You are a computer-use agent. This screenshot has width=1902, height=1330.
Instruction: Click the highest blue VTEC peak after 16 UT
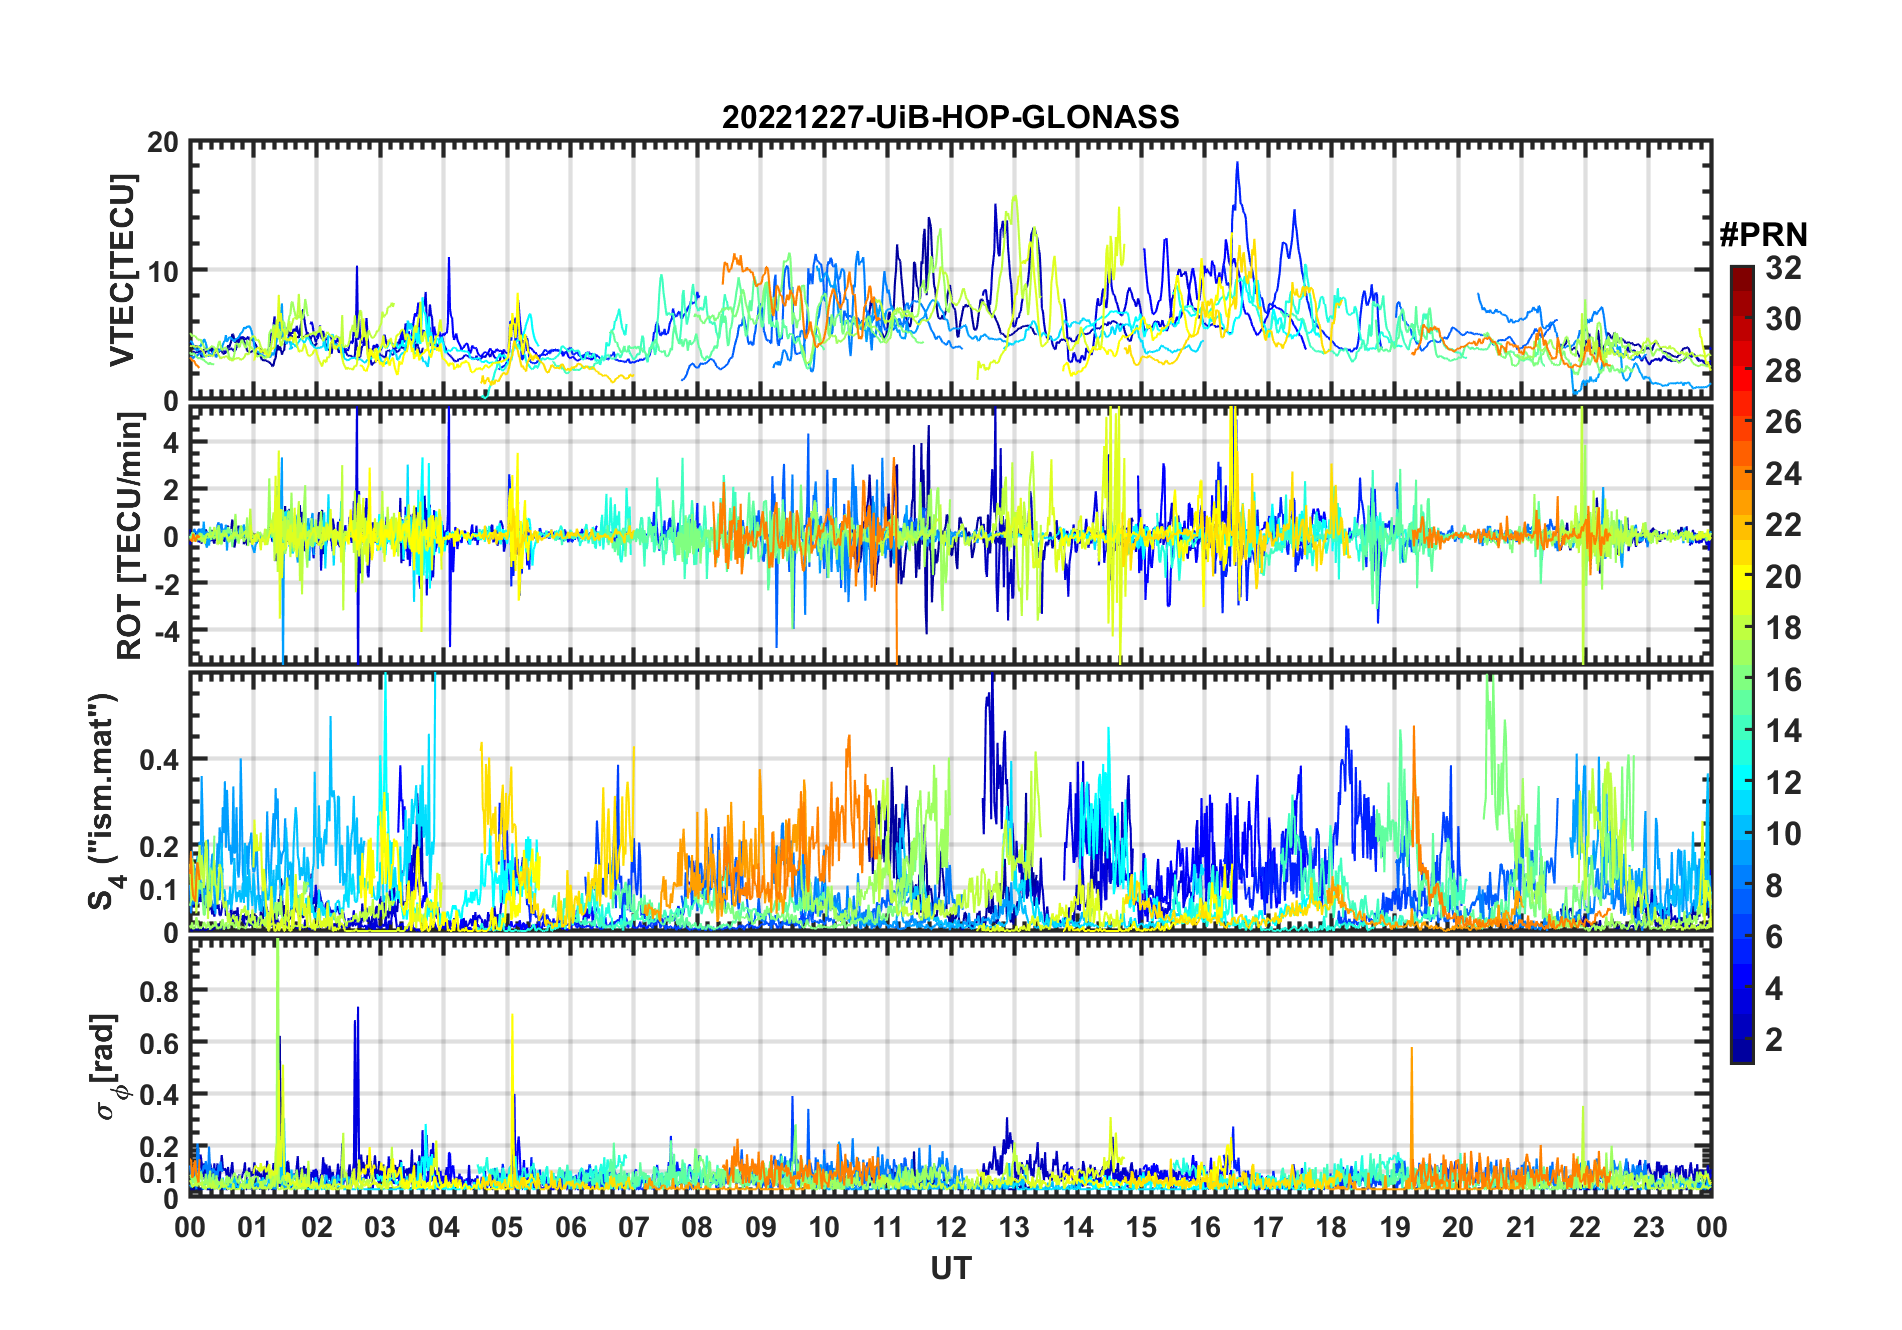coord(1237,165)
